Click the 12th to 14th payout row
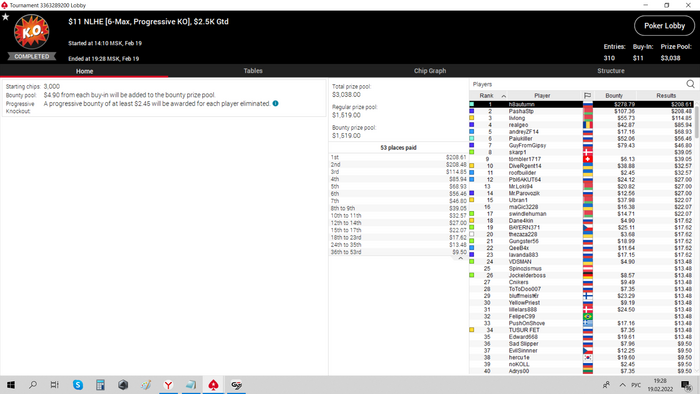Image resolution: width=700 pixels, height=394 pixels. coord(398,223)
